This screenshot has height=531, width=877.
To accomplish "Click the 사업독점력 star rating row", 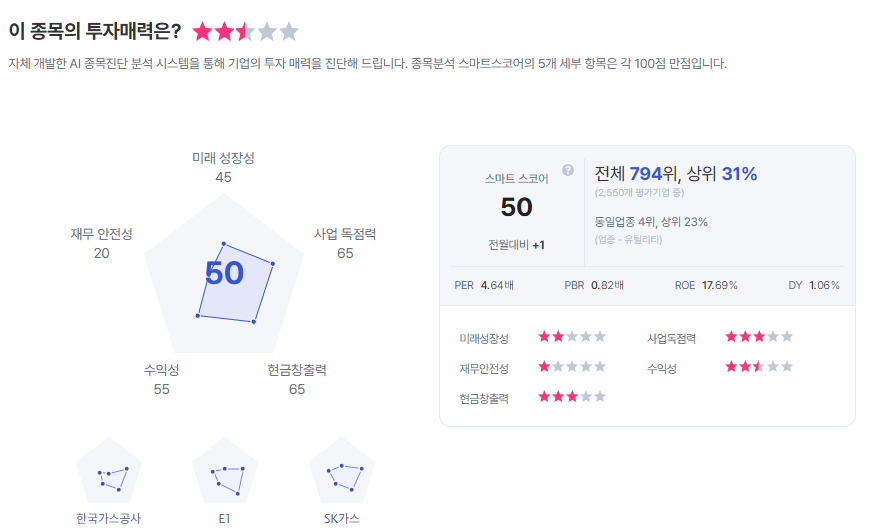I will tap(759, 337).
